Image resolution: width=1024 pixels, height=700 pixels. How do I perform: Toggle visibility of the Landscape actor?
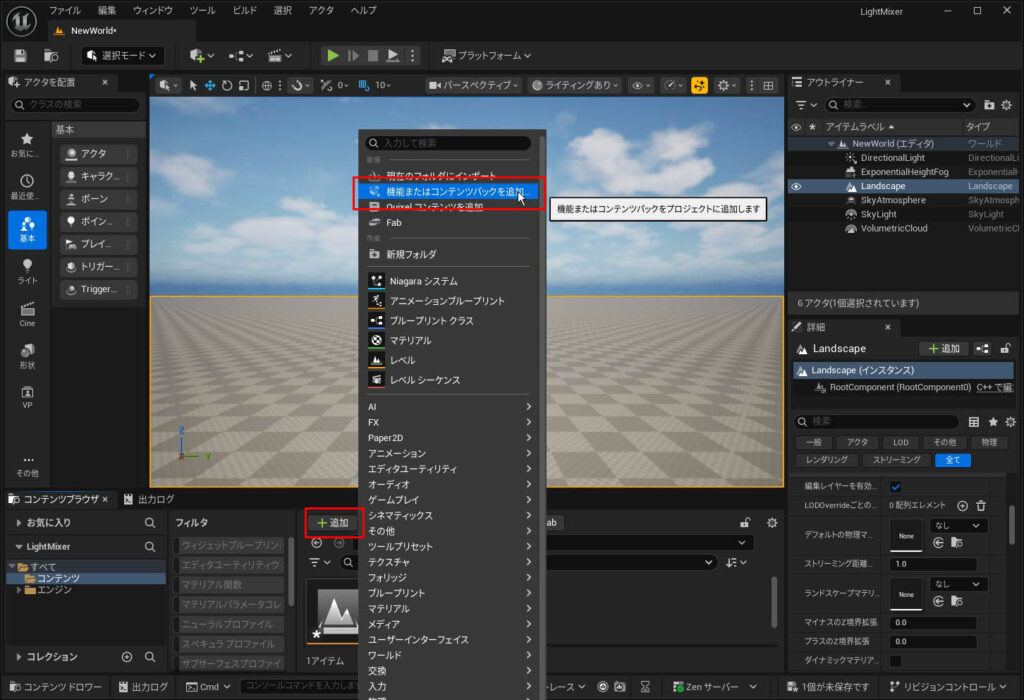click(x=796, y=186)
